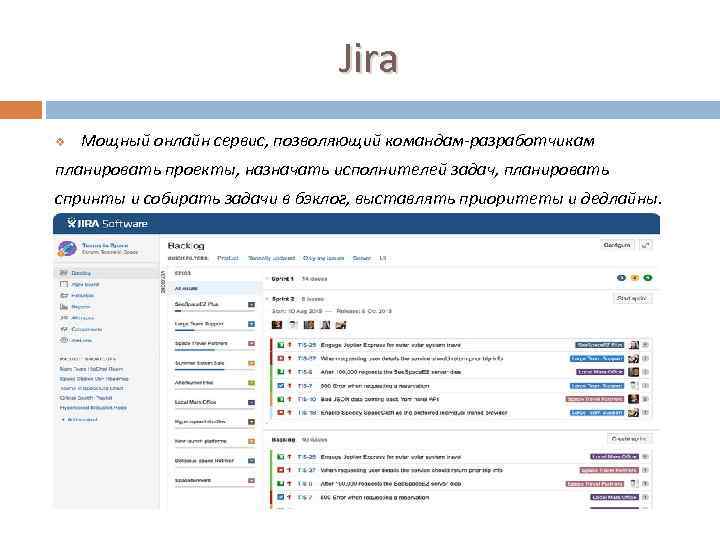Click task type icon of TIS-7 in Backlog section
Viewport: 720px width, 540px height.
280,497
